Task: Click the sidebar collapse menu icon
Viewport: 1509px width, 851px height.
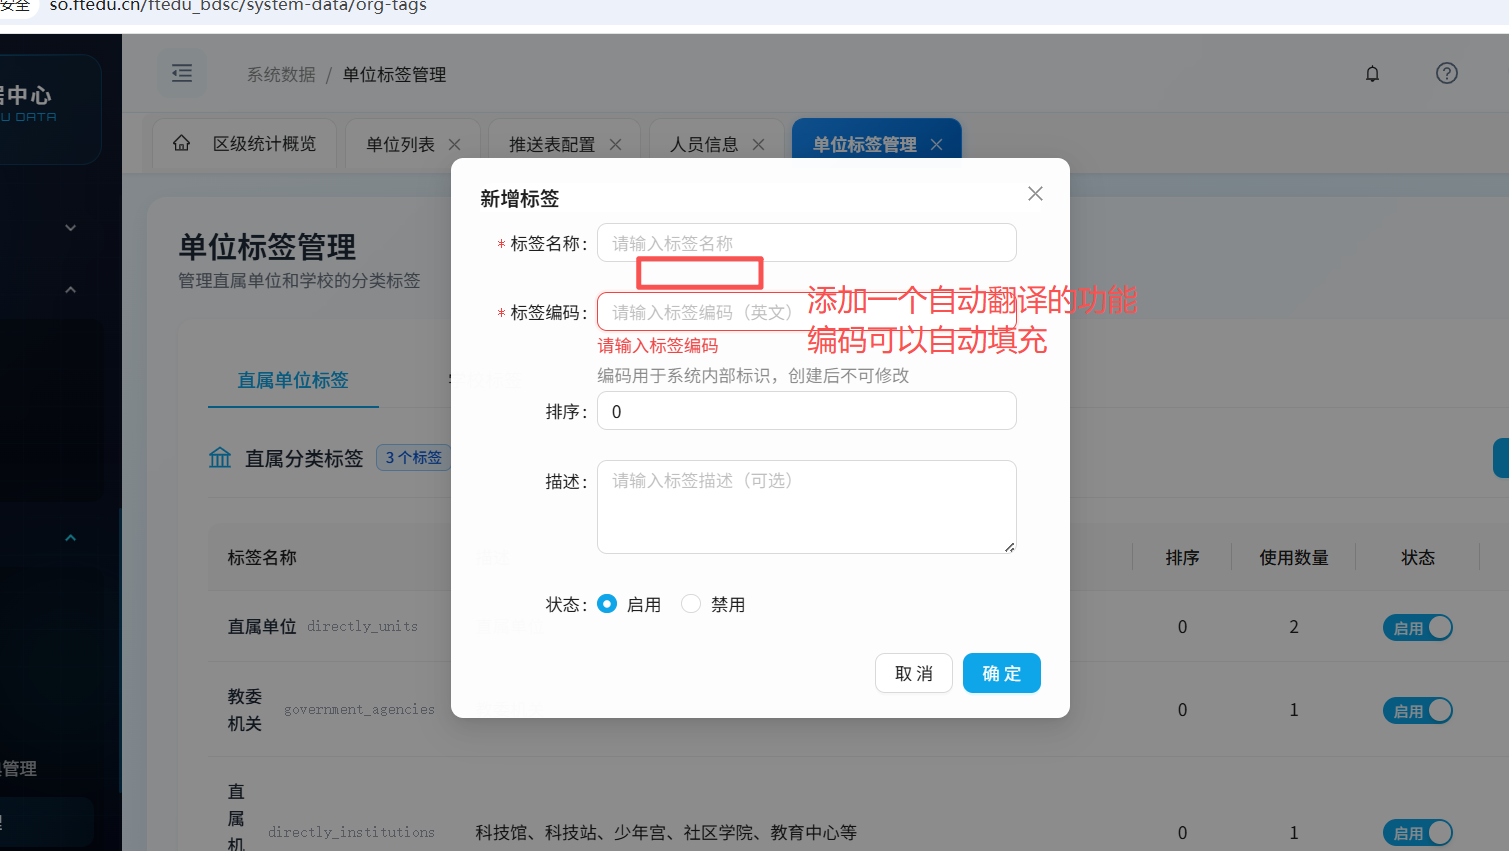Action: pyautogui.click(x=182, y=74)
